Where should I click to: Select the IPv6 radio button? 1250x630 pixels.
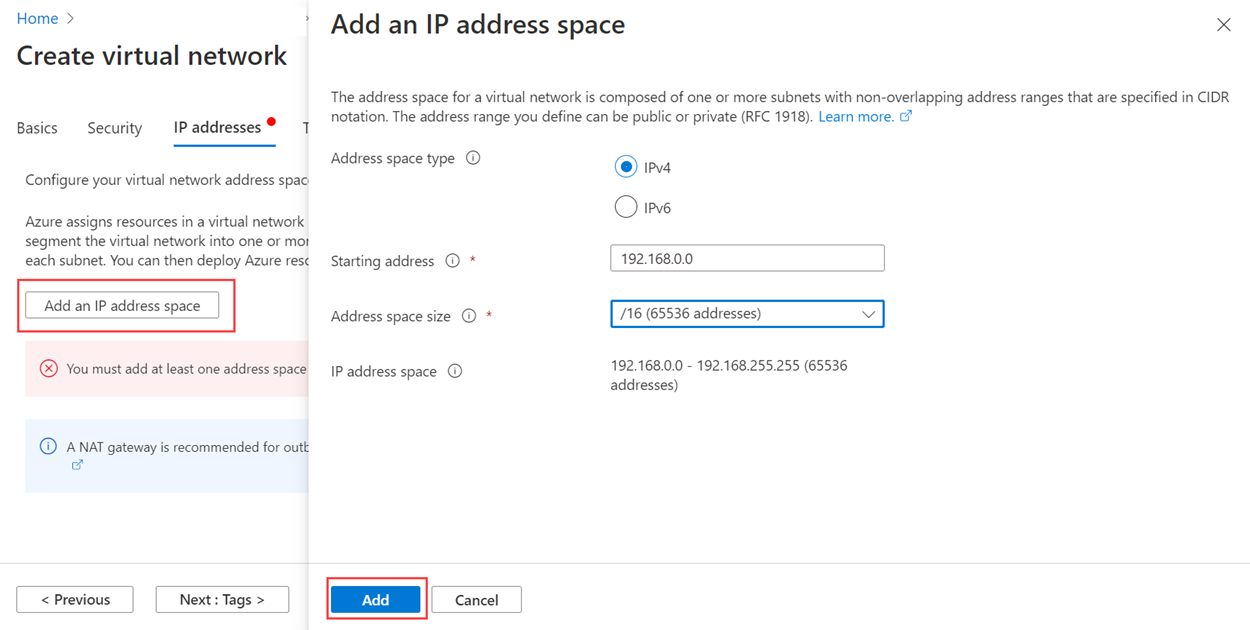626,207
